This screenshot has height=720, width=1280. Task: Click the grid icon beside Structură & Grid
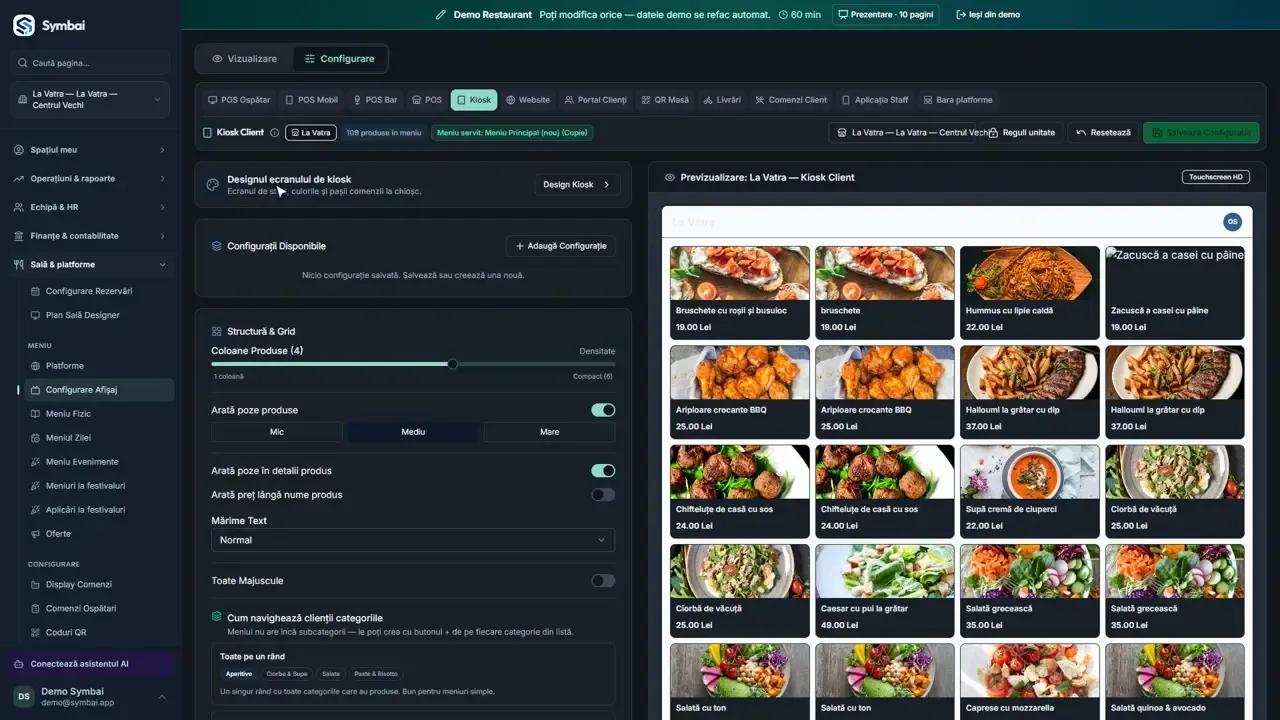point(216,331)
